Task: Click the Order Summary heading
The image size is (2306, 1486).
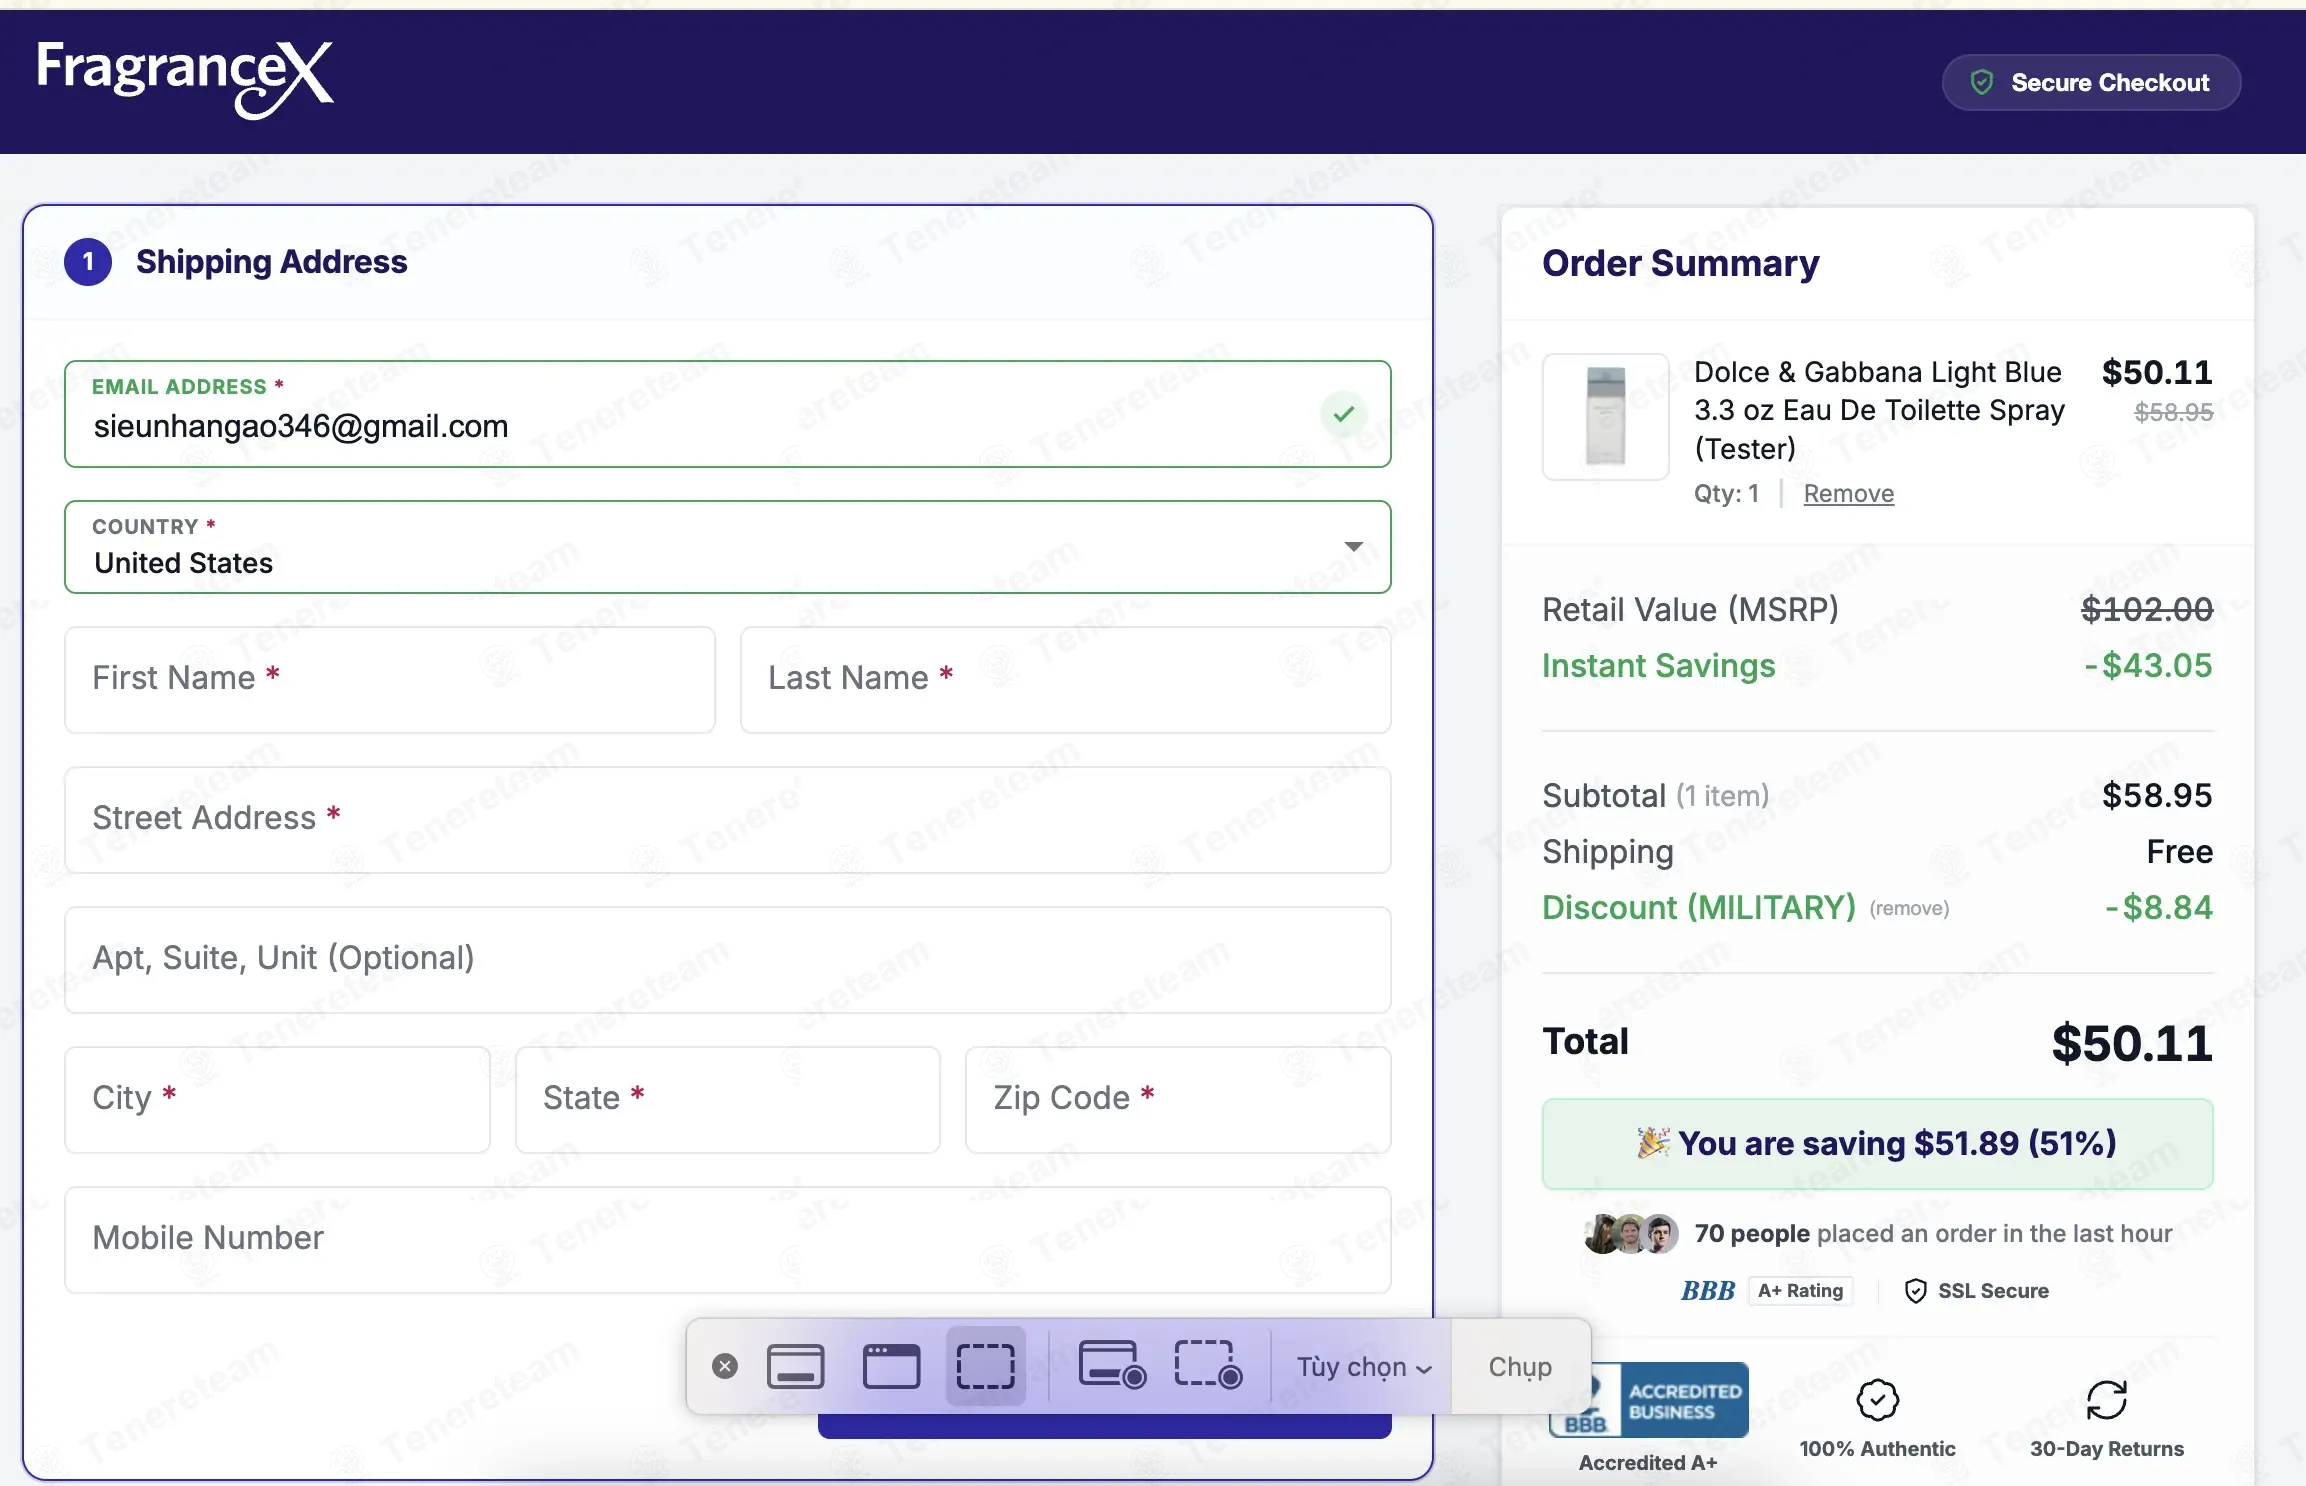Action: (1680, 263)
